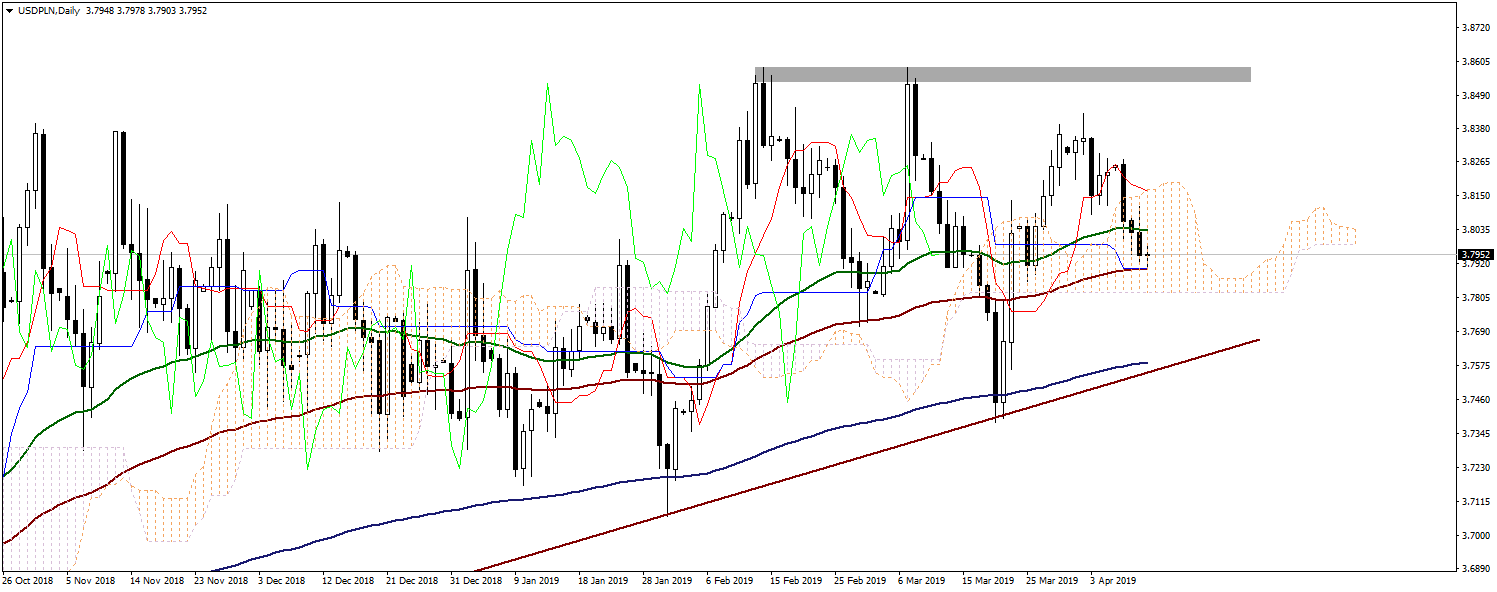1497x592 pixels.
Task: Click the 15 Feb 2019 date label
Action: point(797,580)
